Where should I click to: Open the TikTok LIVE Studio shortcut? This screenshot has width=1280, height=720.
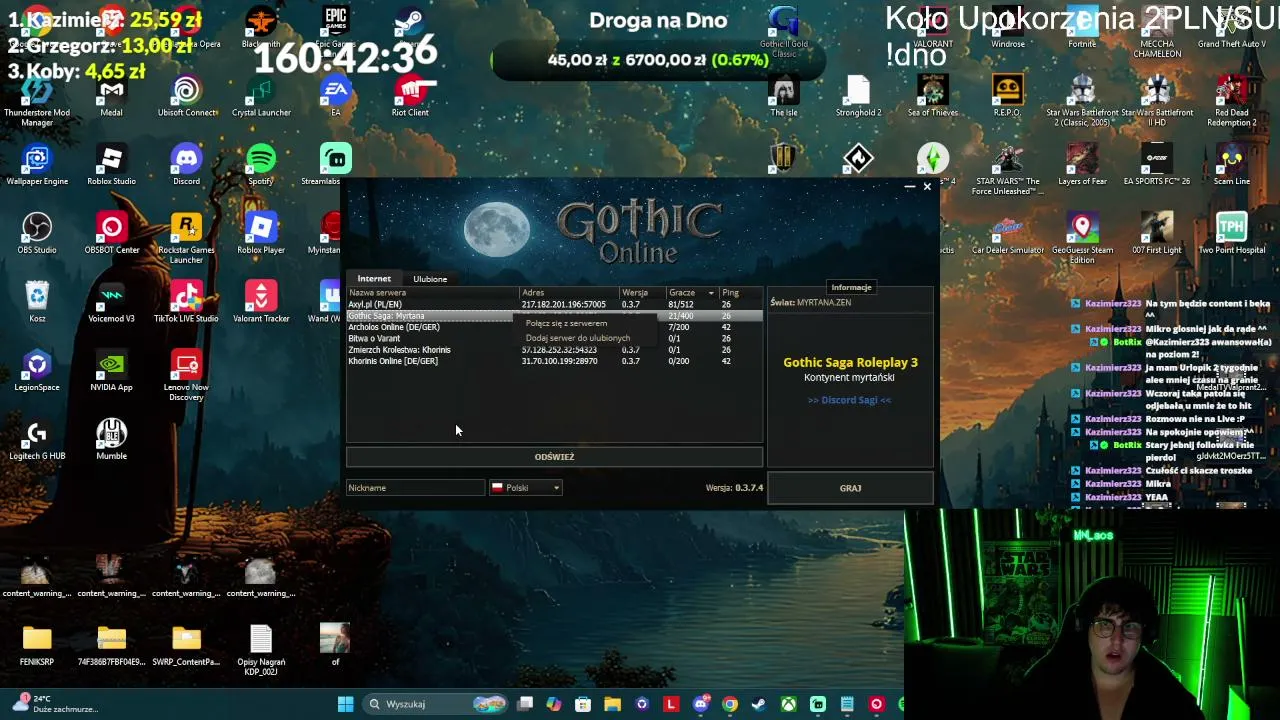[x=186, y=303]
